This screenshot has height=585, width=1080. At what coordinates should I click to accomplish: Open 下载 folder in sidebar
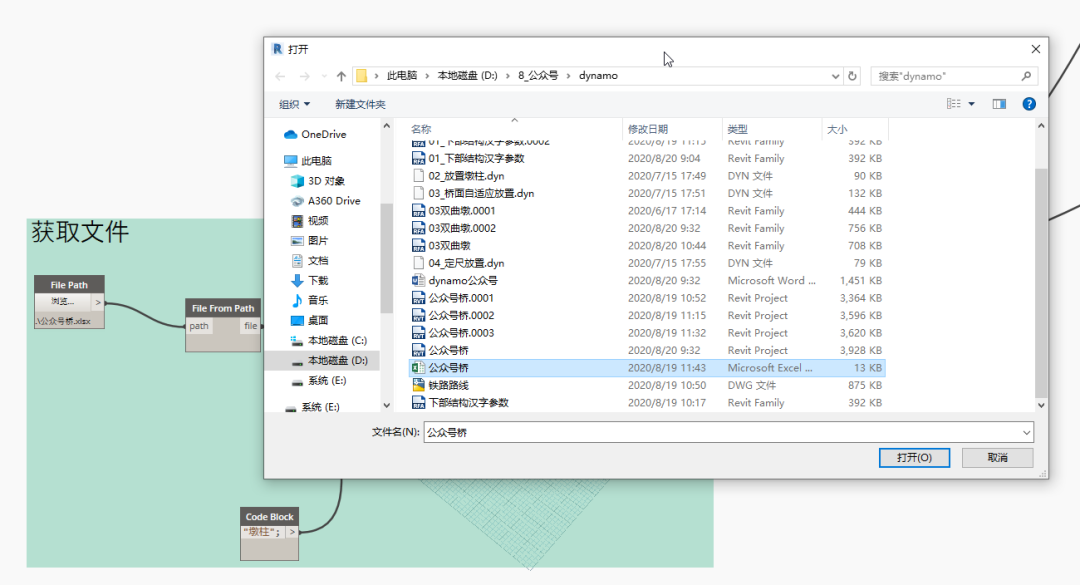[x=309, y=280]
